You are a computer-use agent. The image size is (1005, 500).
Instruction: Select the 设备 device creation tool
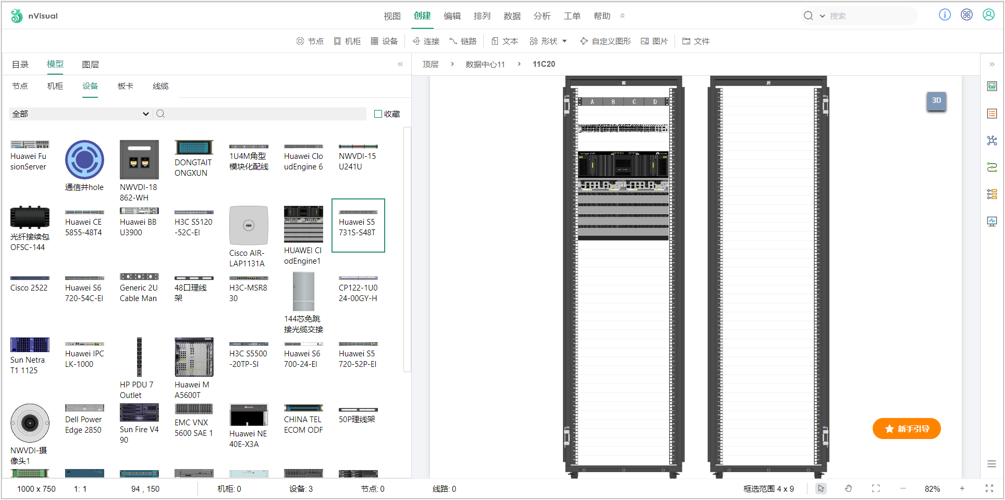[x=384, y=41]
